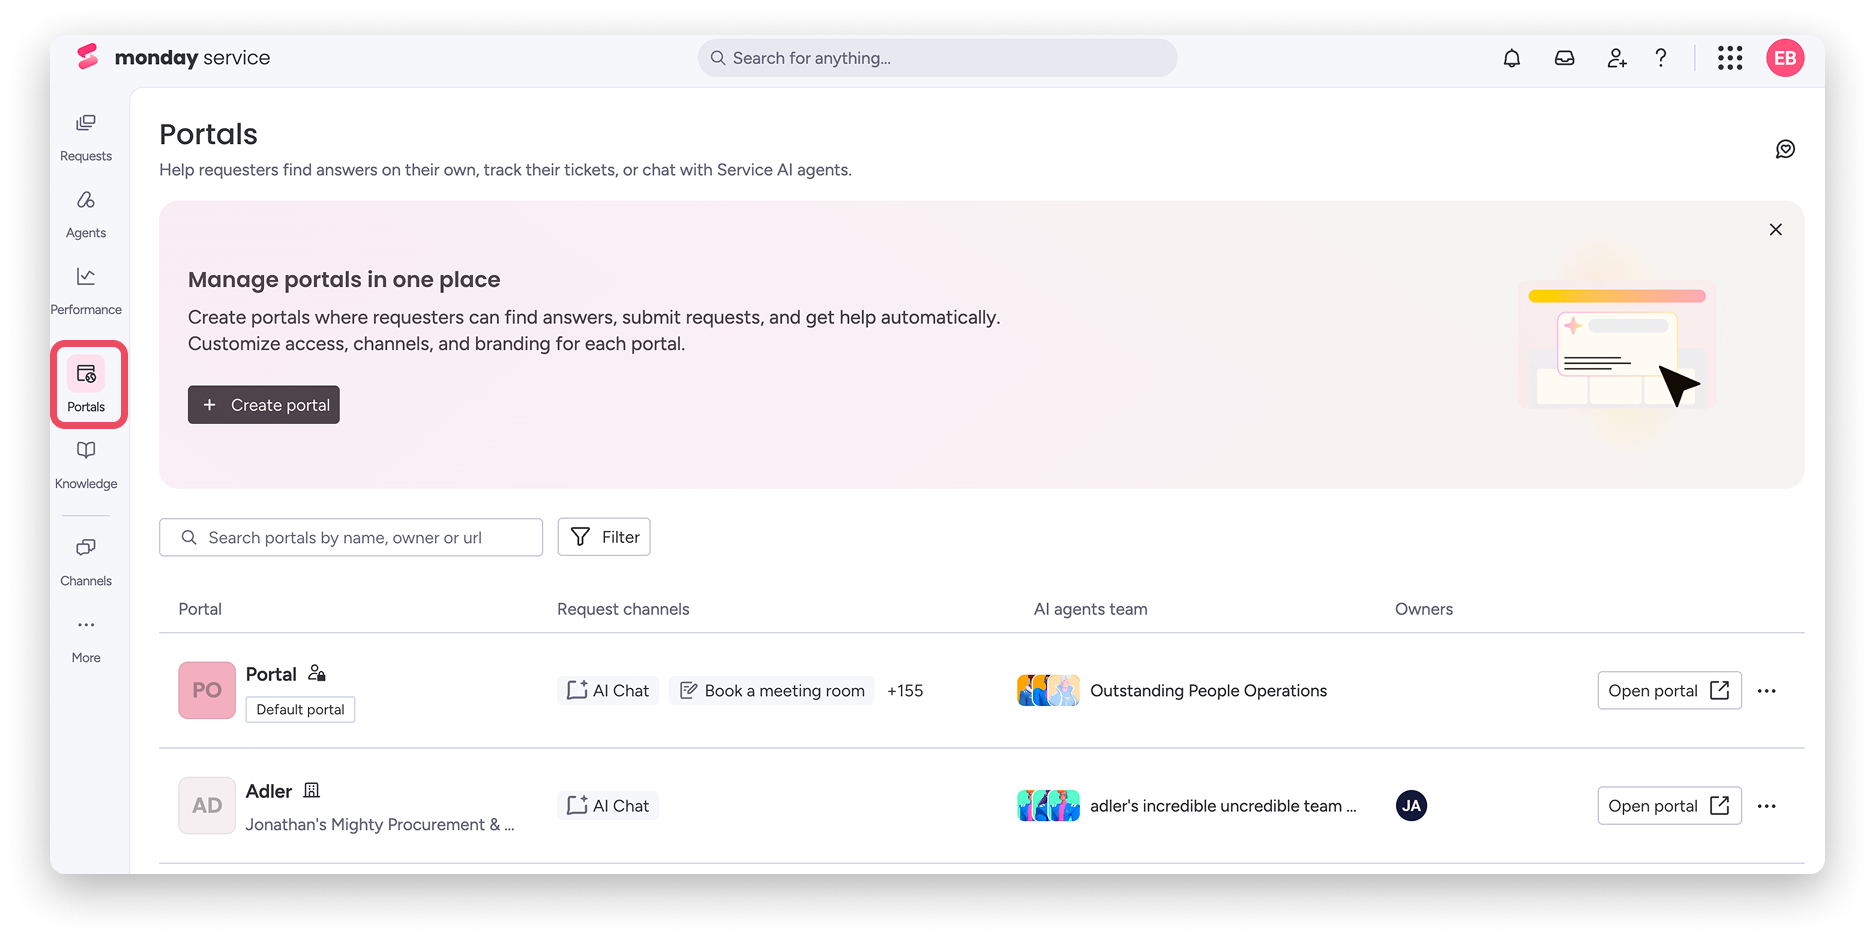Open the Performance sidebar section
The image size is (1875, 939).
(x=86, y=291)
